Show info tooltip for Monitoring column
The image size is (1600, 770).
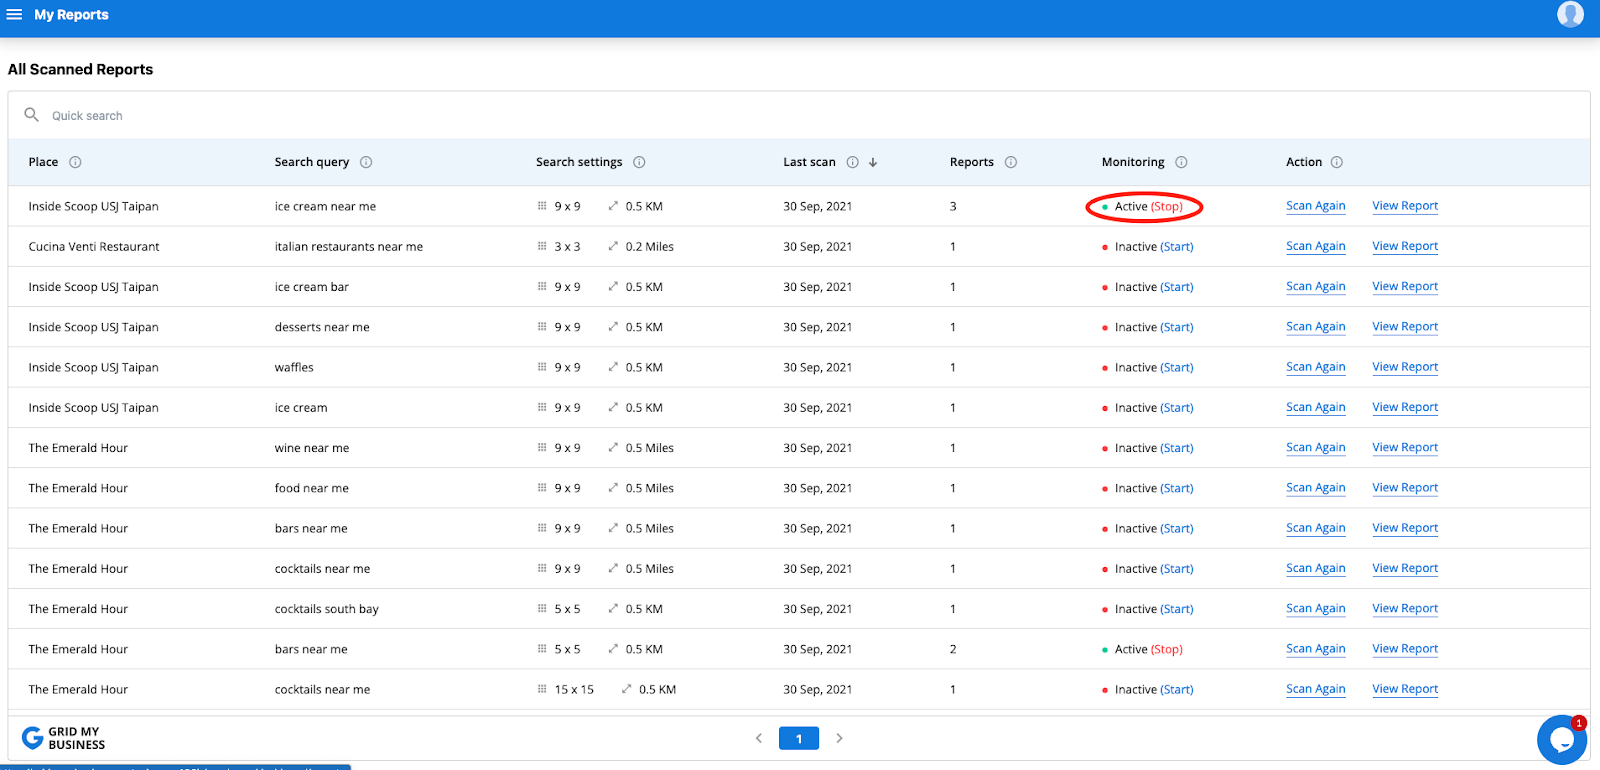point(1181,162)
